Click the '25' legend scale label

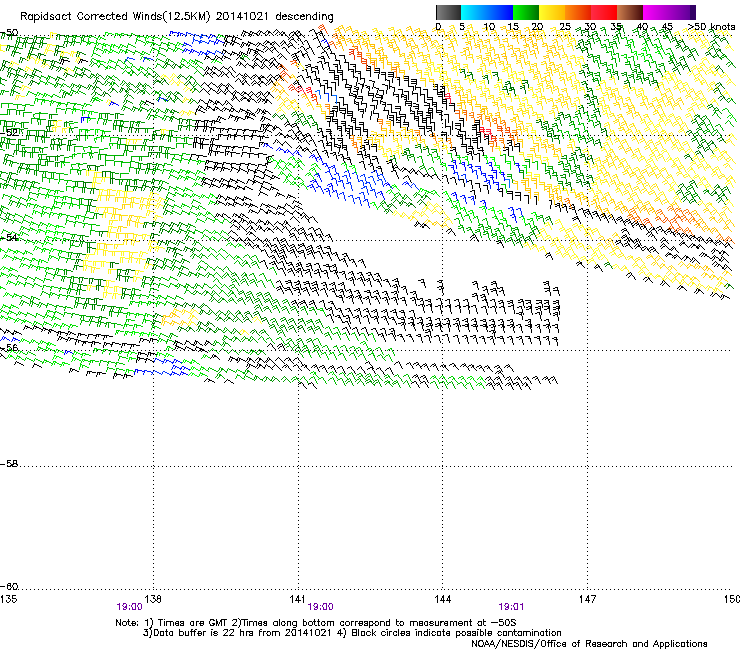[x=564, y=27]
